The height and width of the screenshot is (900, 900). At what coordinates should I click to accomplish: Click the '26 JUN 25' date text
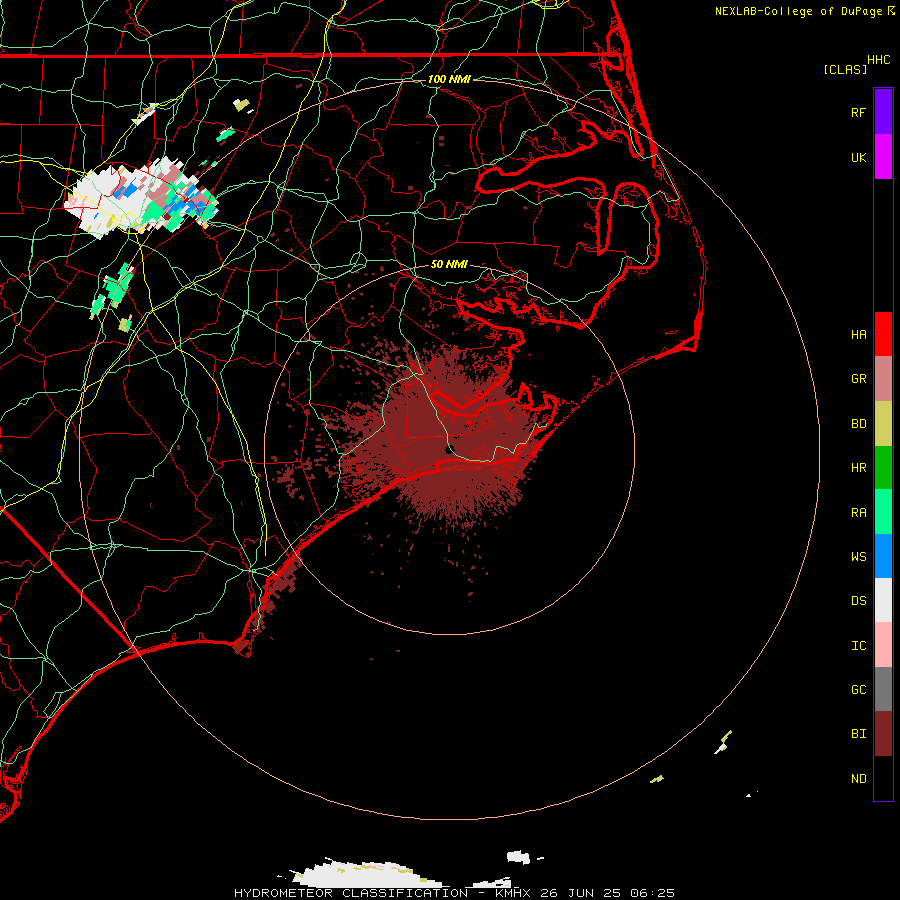pyautogui.click(x=580, y=893)
